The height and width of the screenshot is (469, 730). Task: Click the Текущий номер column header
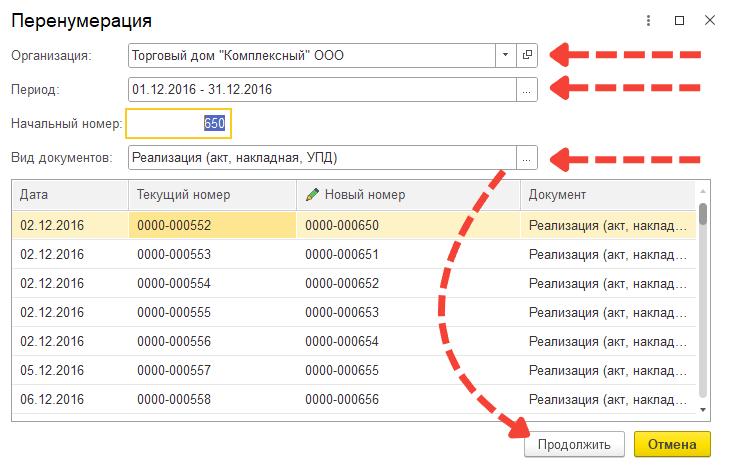[212, 195]
